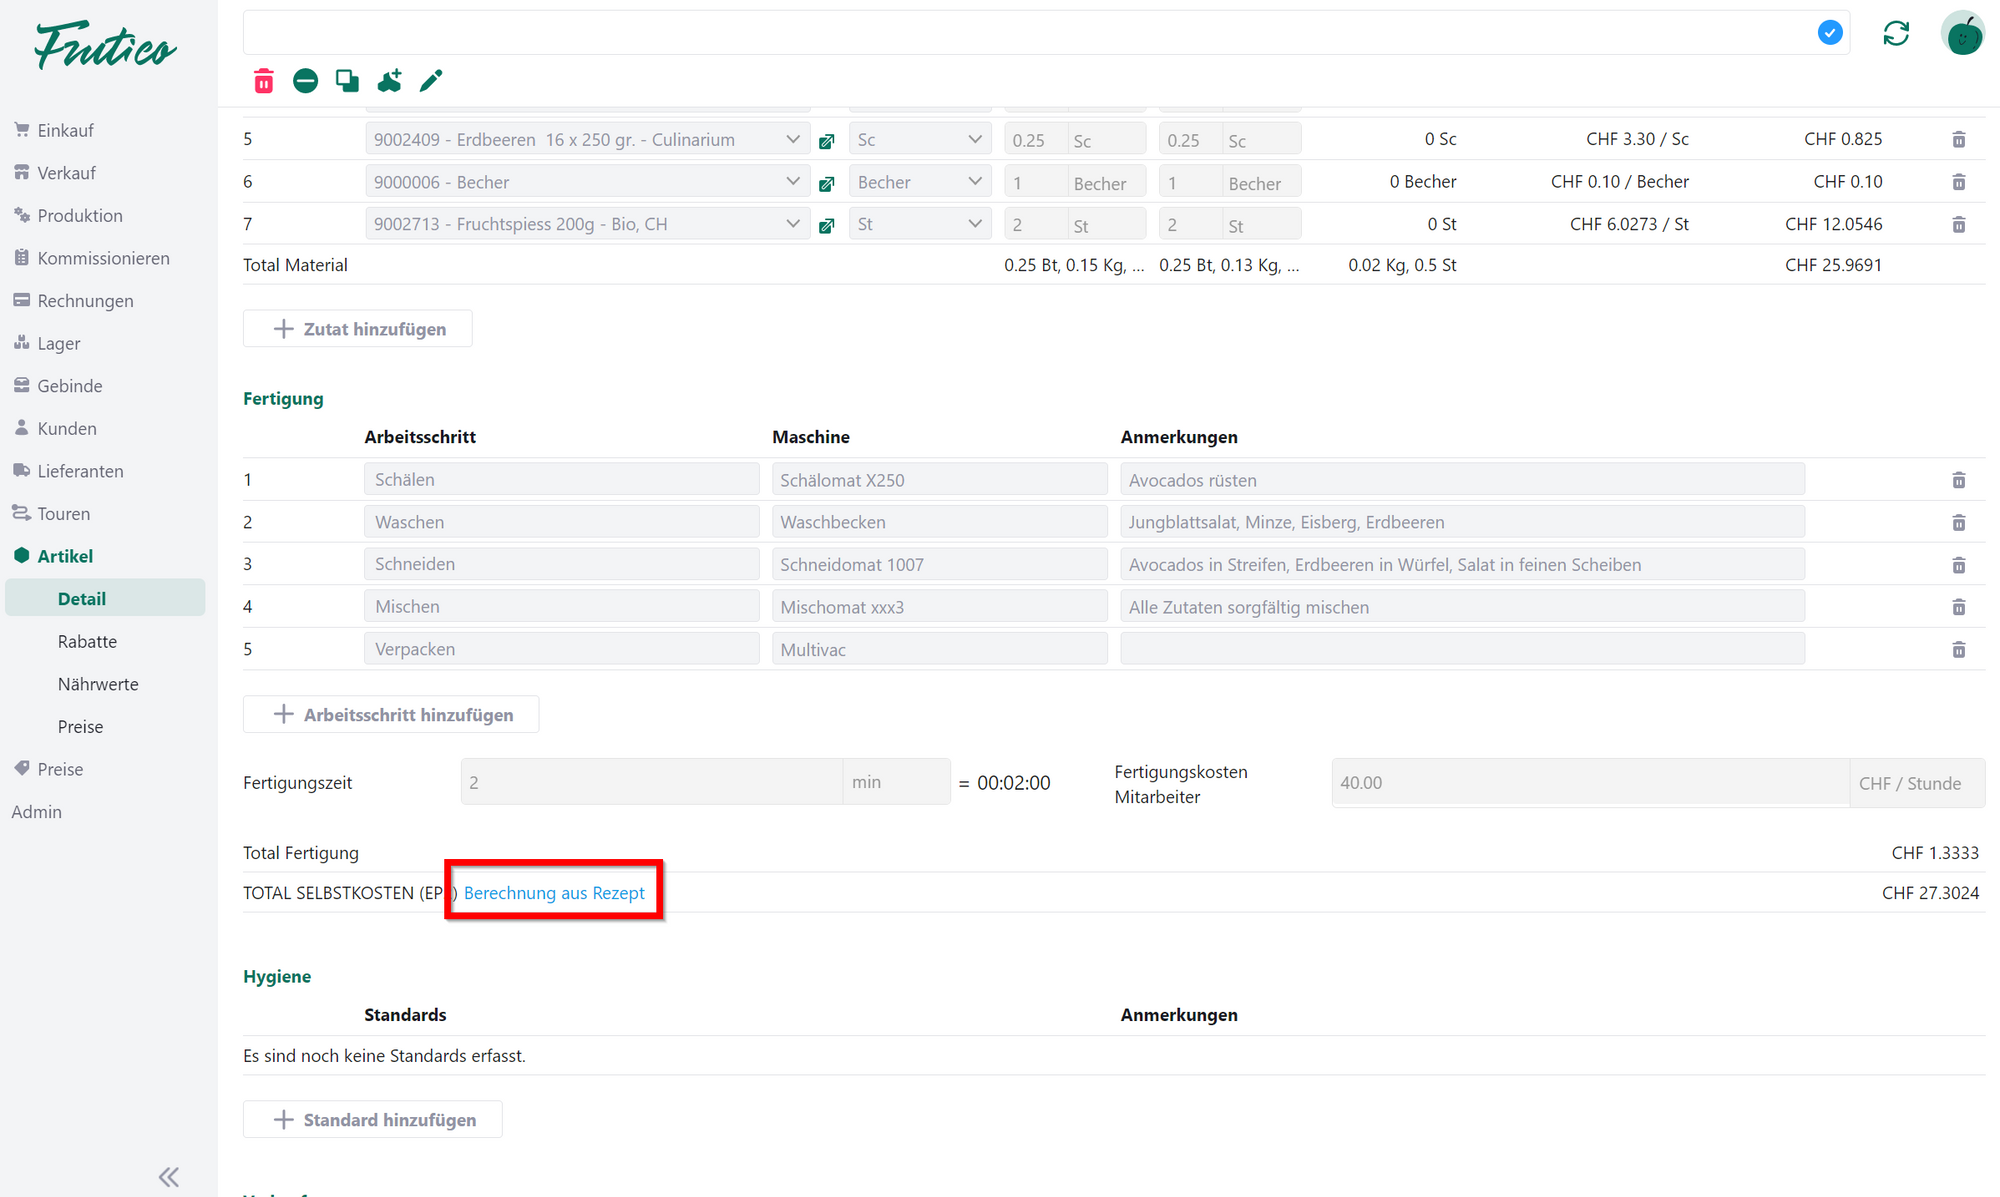Click the duplicate copy icon in toolbar

(347, 81)
